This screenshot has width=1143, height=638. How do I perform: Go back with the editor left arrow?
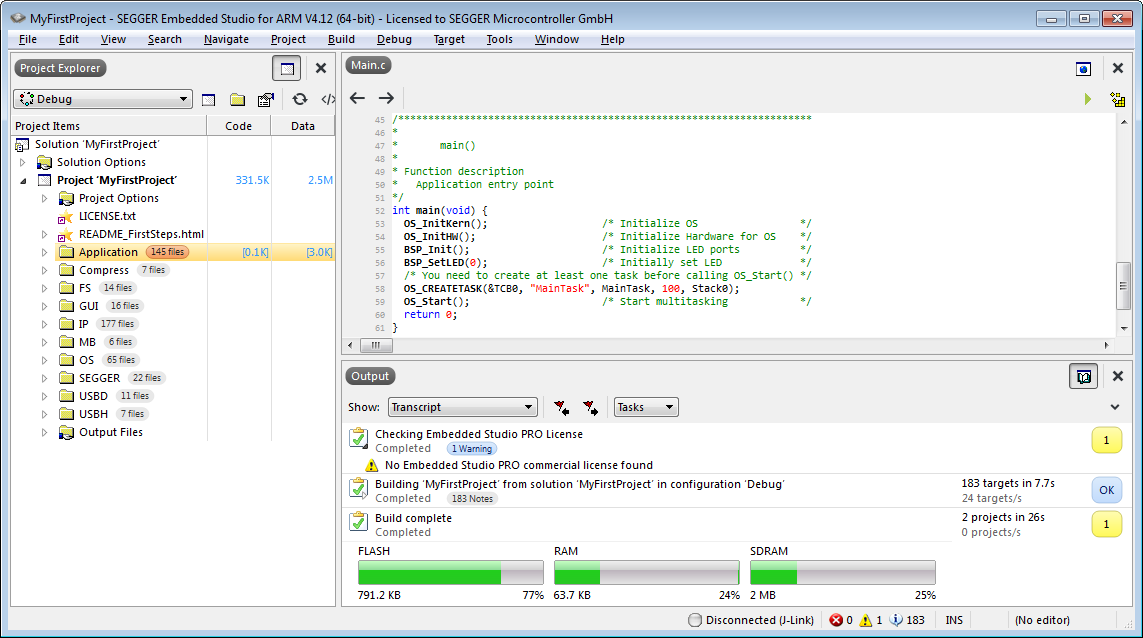[x=357, y=98]
